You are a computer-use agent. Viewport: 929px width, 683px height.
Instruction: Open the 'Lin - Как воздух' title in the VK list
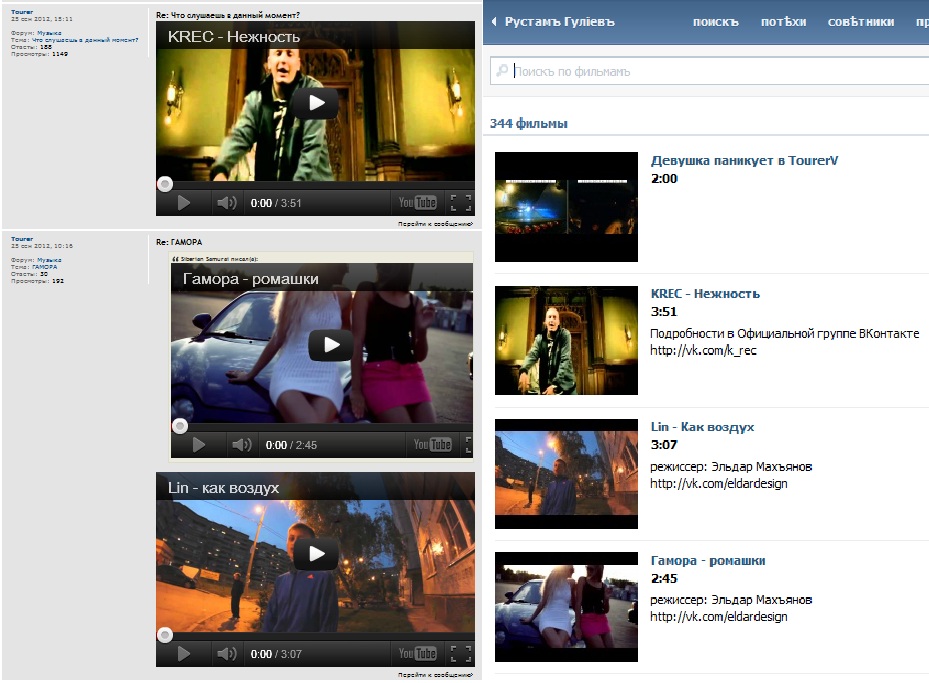point(702,427)
